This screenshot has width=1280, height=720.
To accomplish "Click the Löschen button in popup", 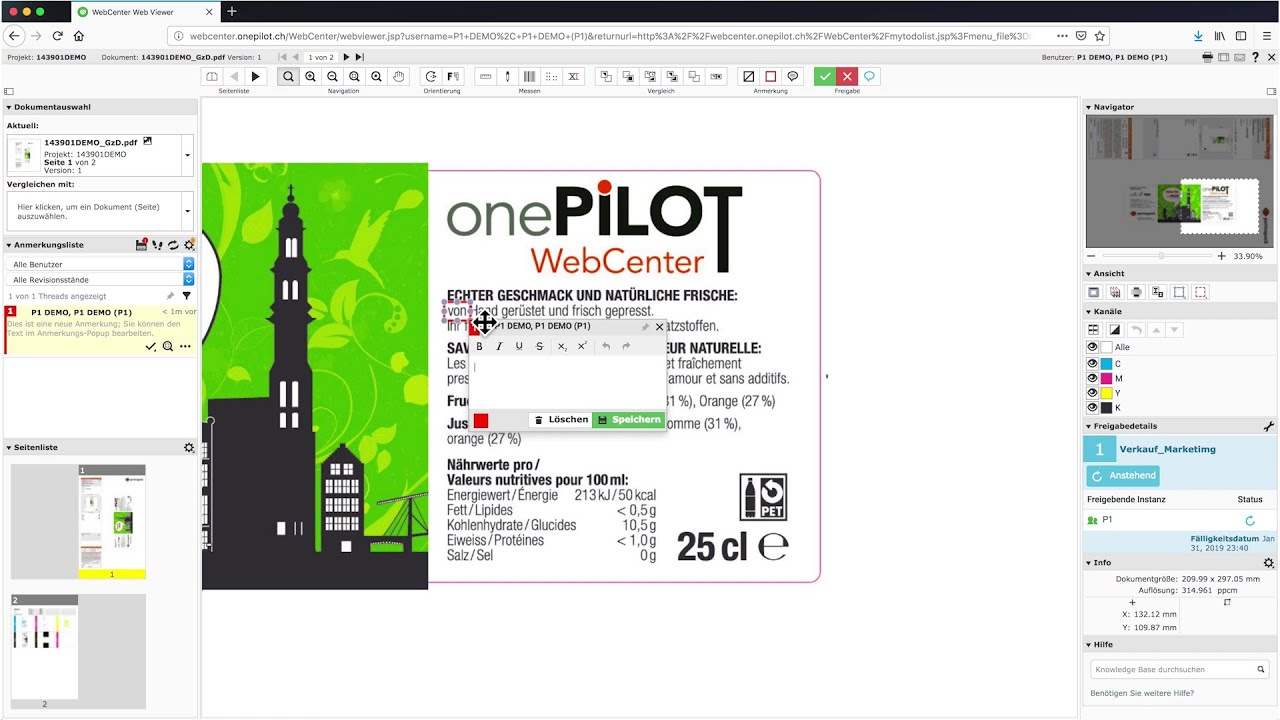I will pos(561,420).
